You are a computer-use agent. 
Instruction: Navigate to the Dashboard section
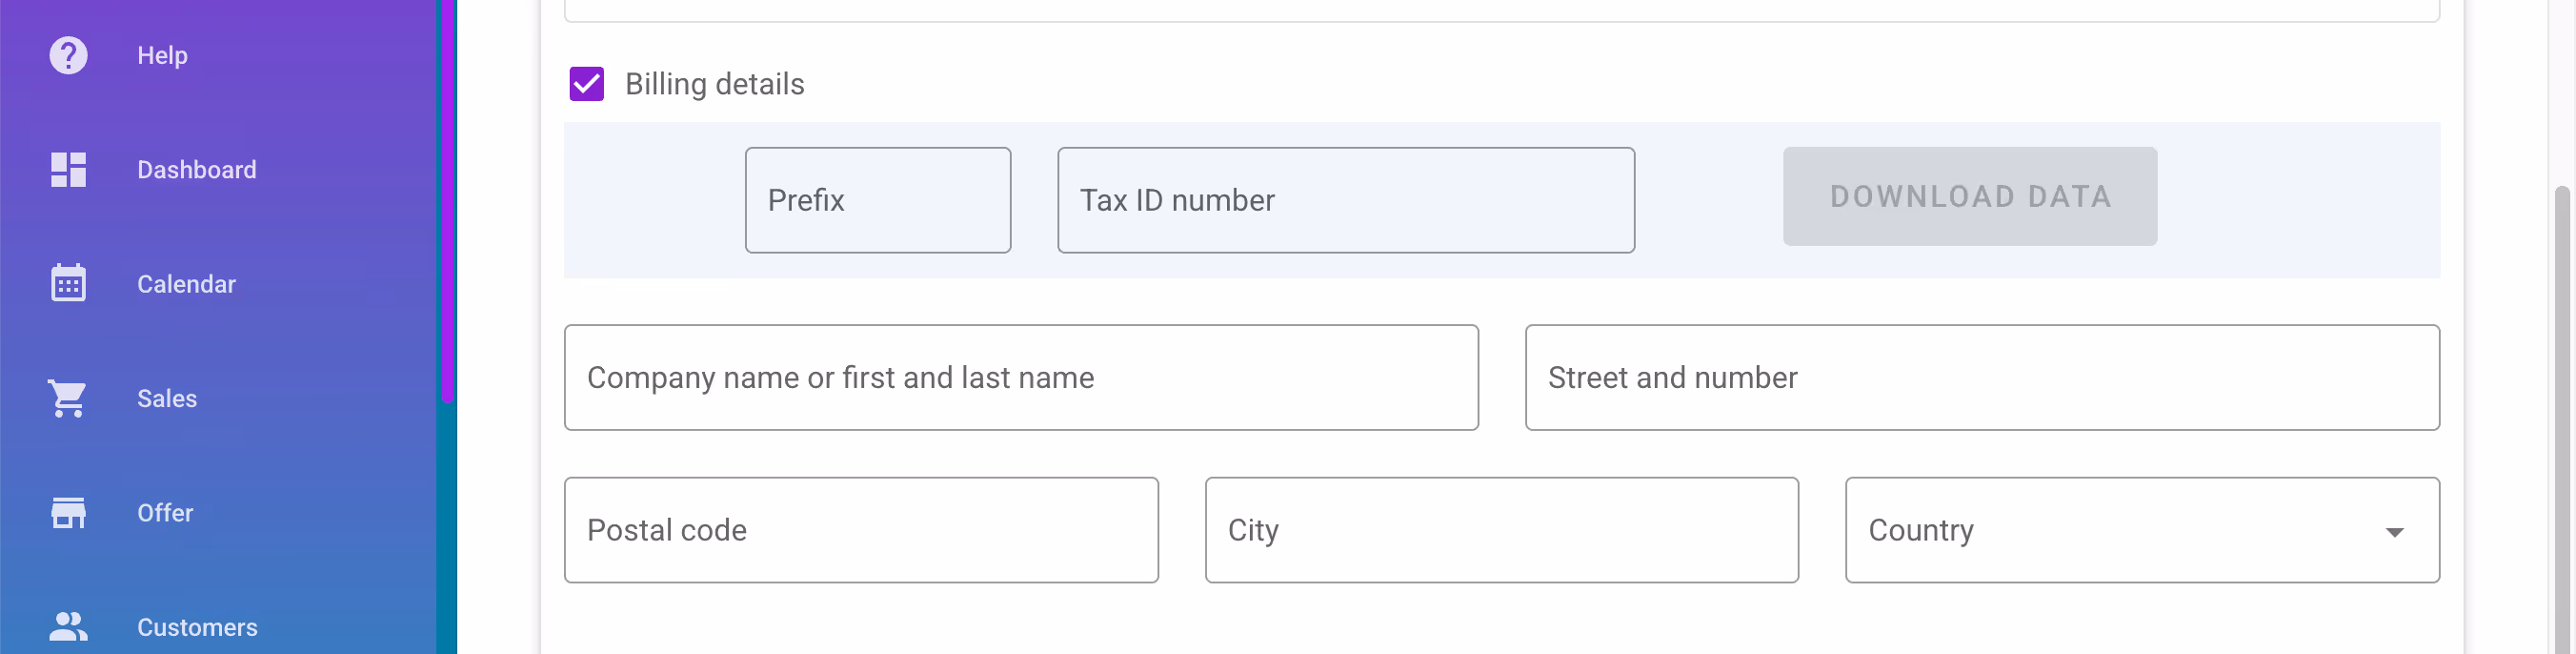coord(196,169)
